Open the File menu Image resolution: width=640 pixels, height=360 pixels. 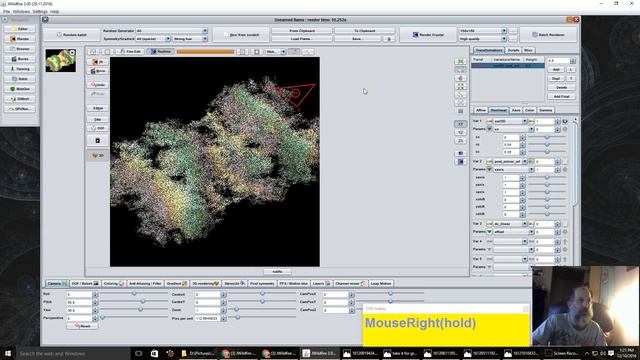coord(6,12)
